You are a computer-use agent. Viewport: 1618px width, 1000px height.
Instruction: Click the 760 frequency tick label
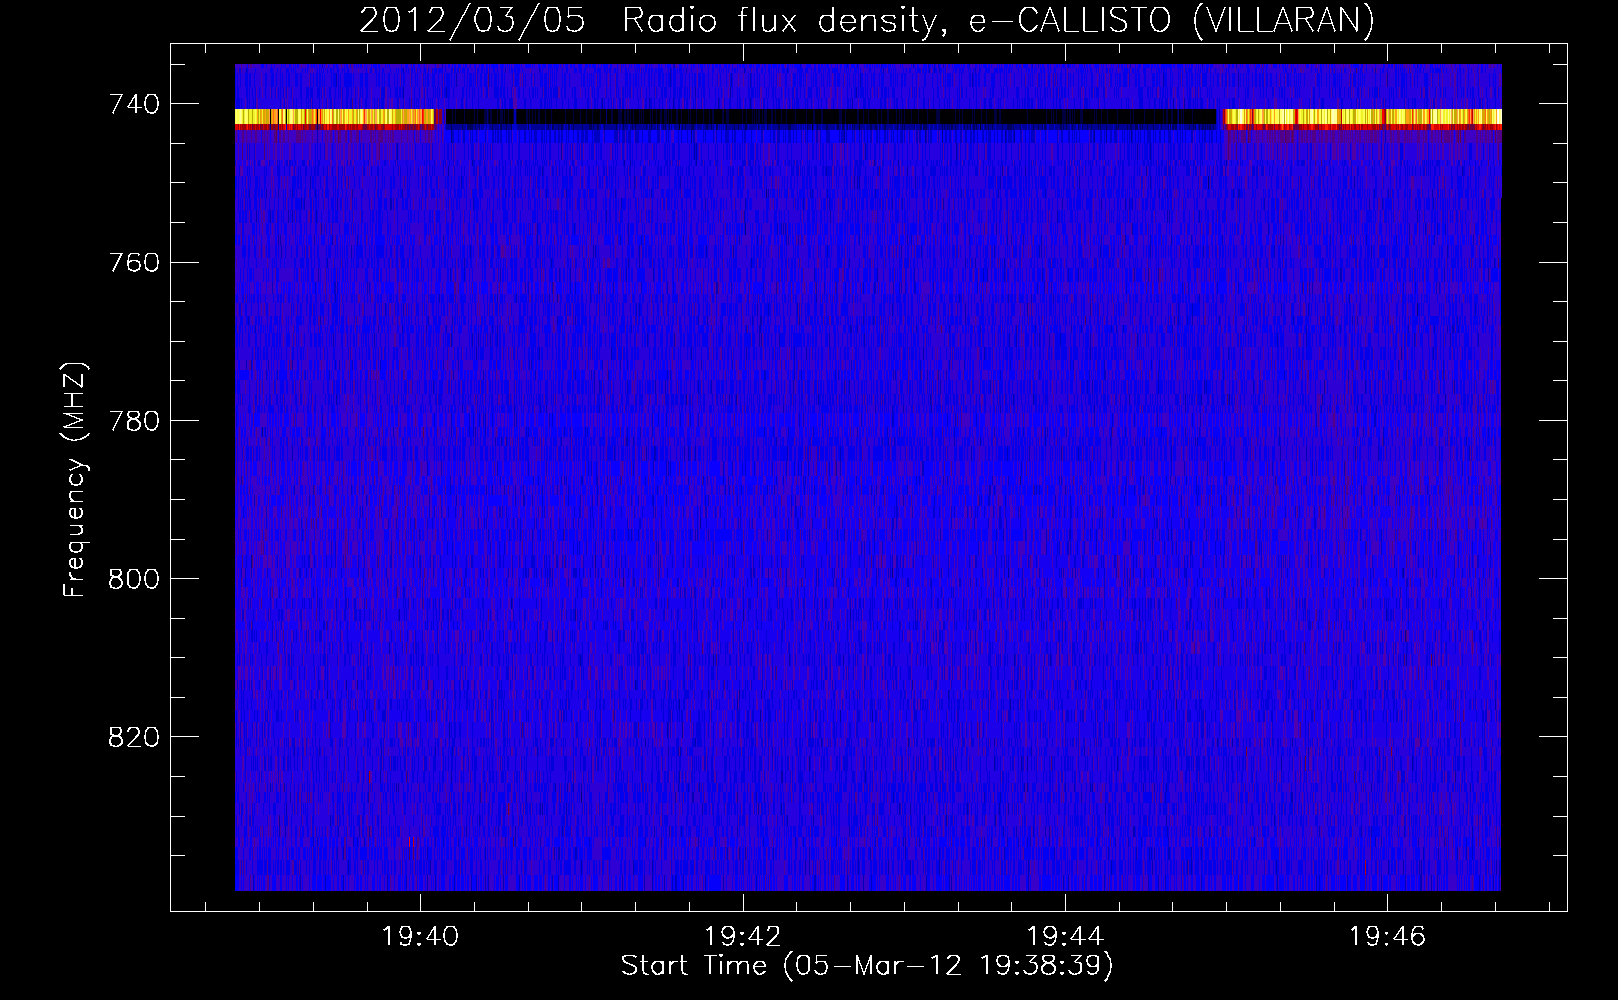(x=134, y=263)
